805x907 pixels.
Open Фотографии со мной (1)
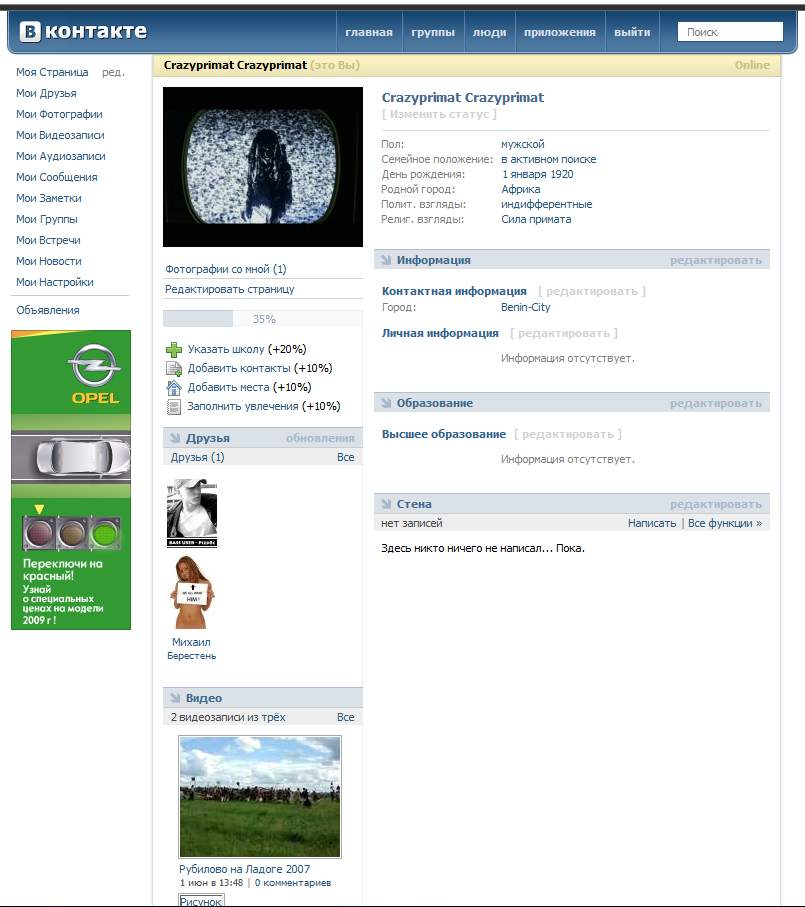226,269
